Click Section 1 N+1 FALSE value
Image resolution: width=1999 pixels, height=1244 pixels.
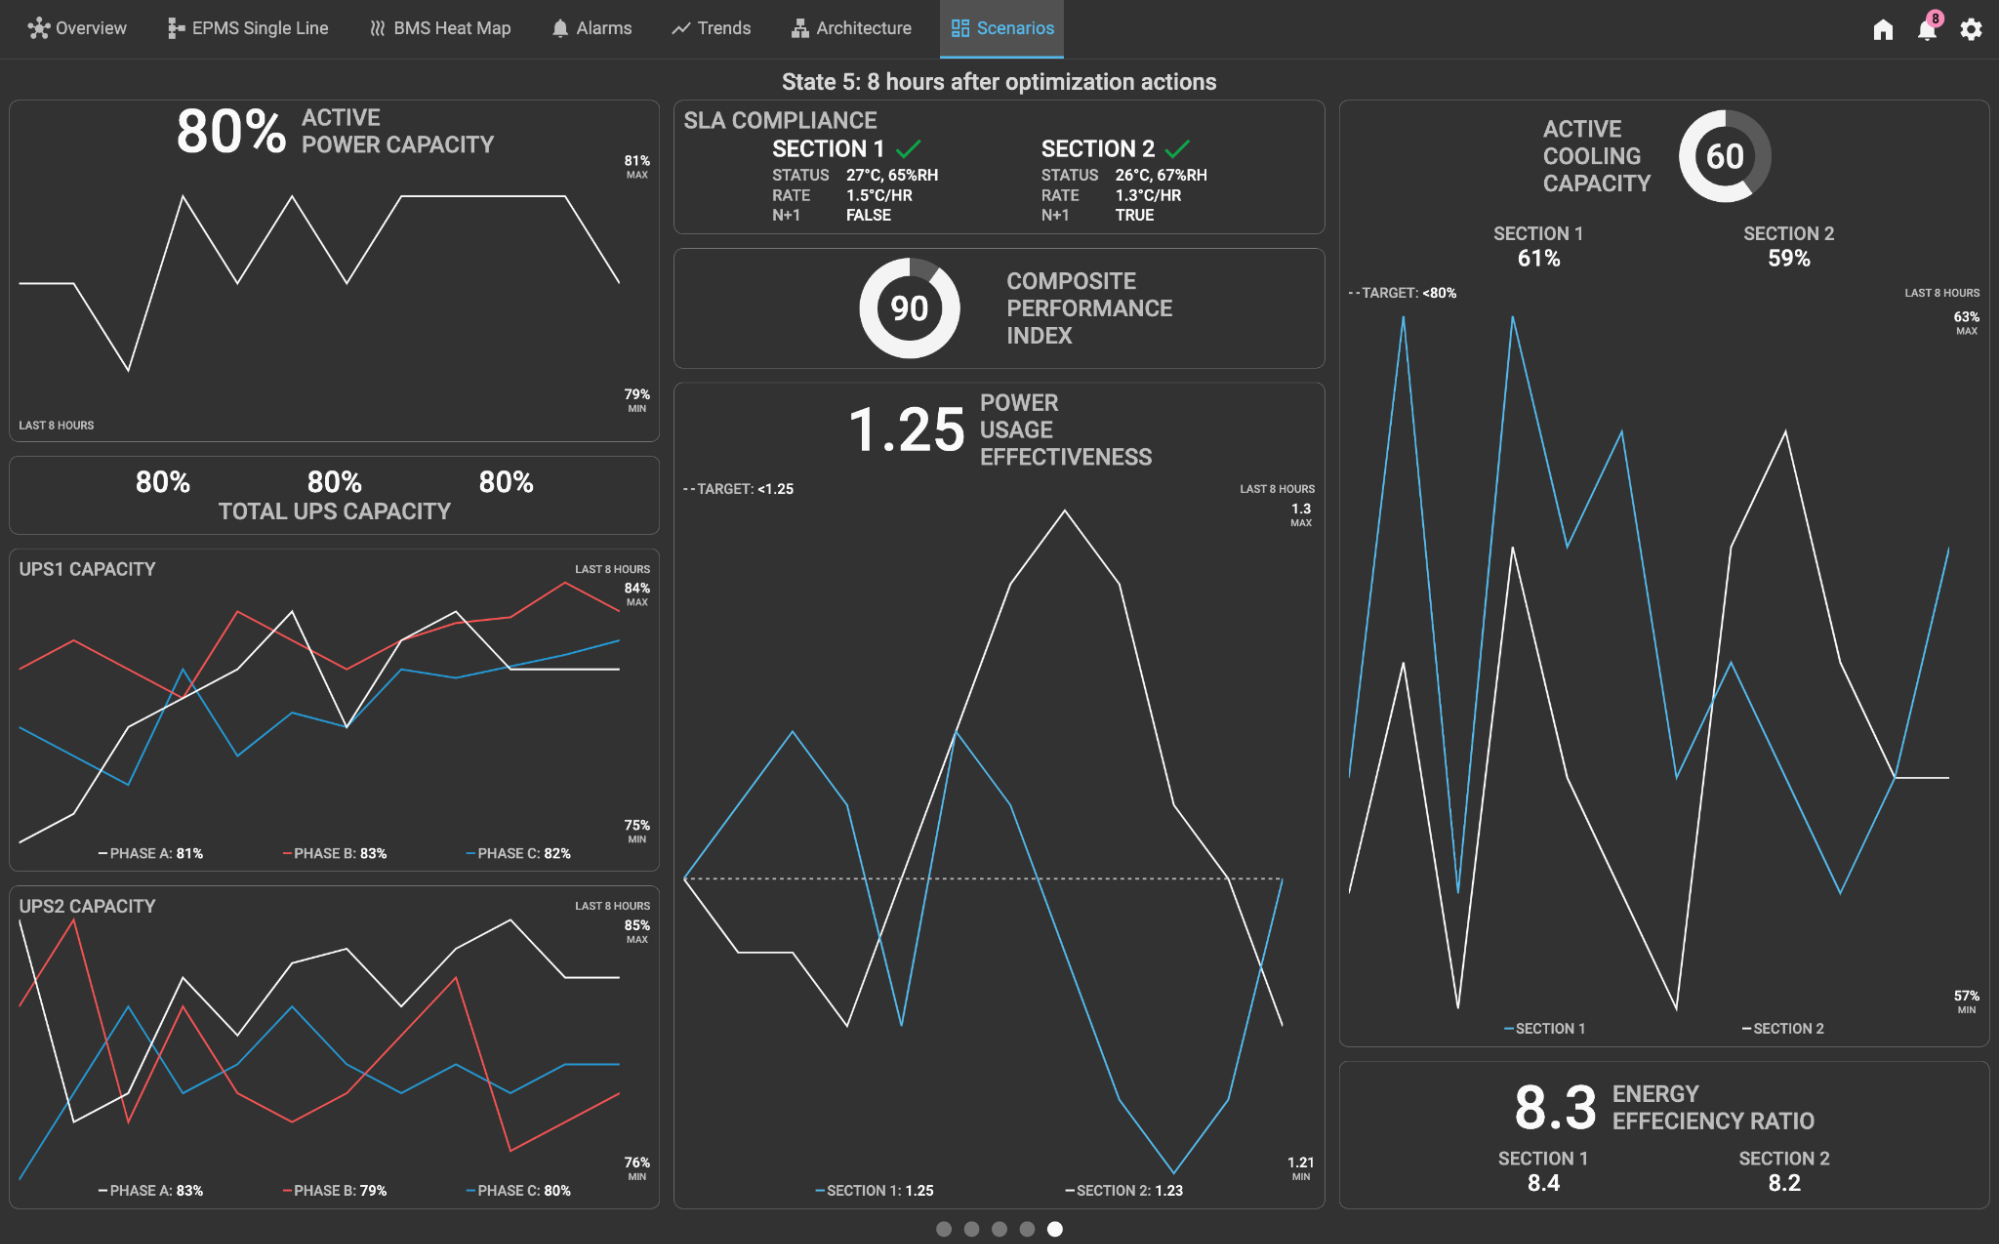tap(868, 215)
